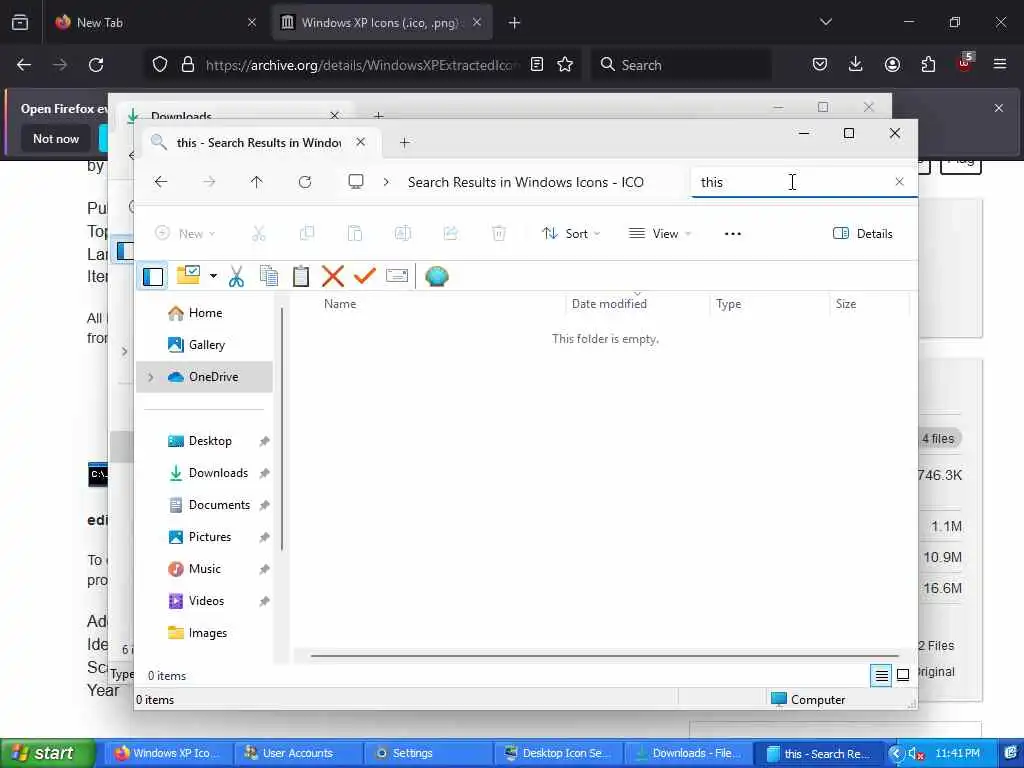Click the orange checkmark Properties icon
1024x768 pixels.
point(364,276)
